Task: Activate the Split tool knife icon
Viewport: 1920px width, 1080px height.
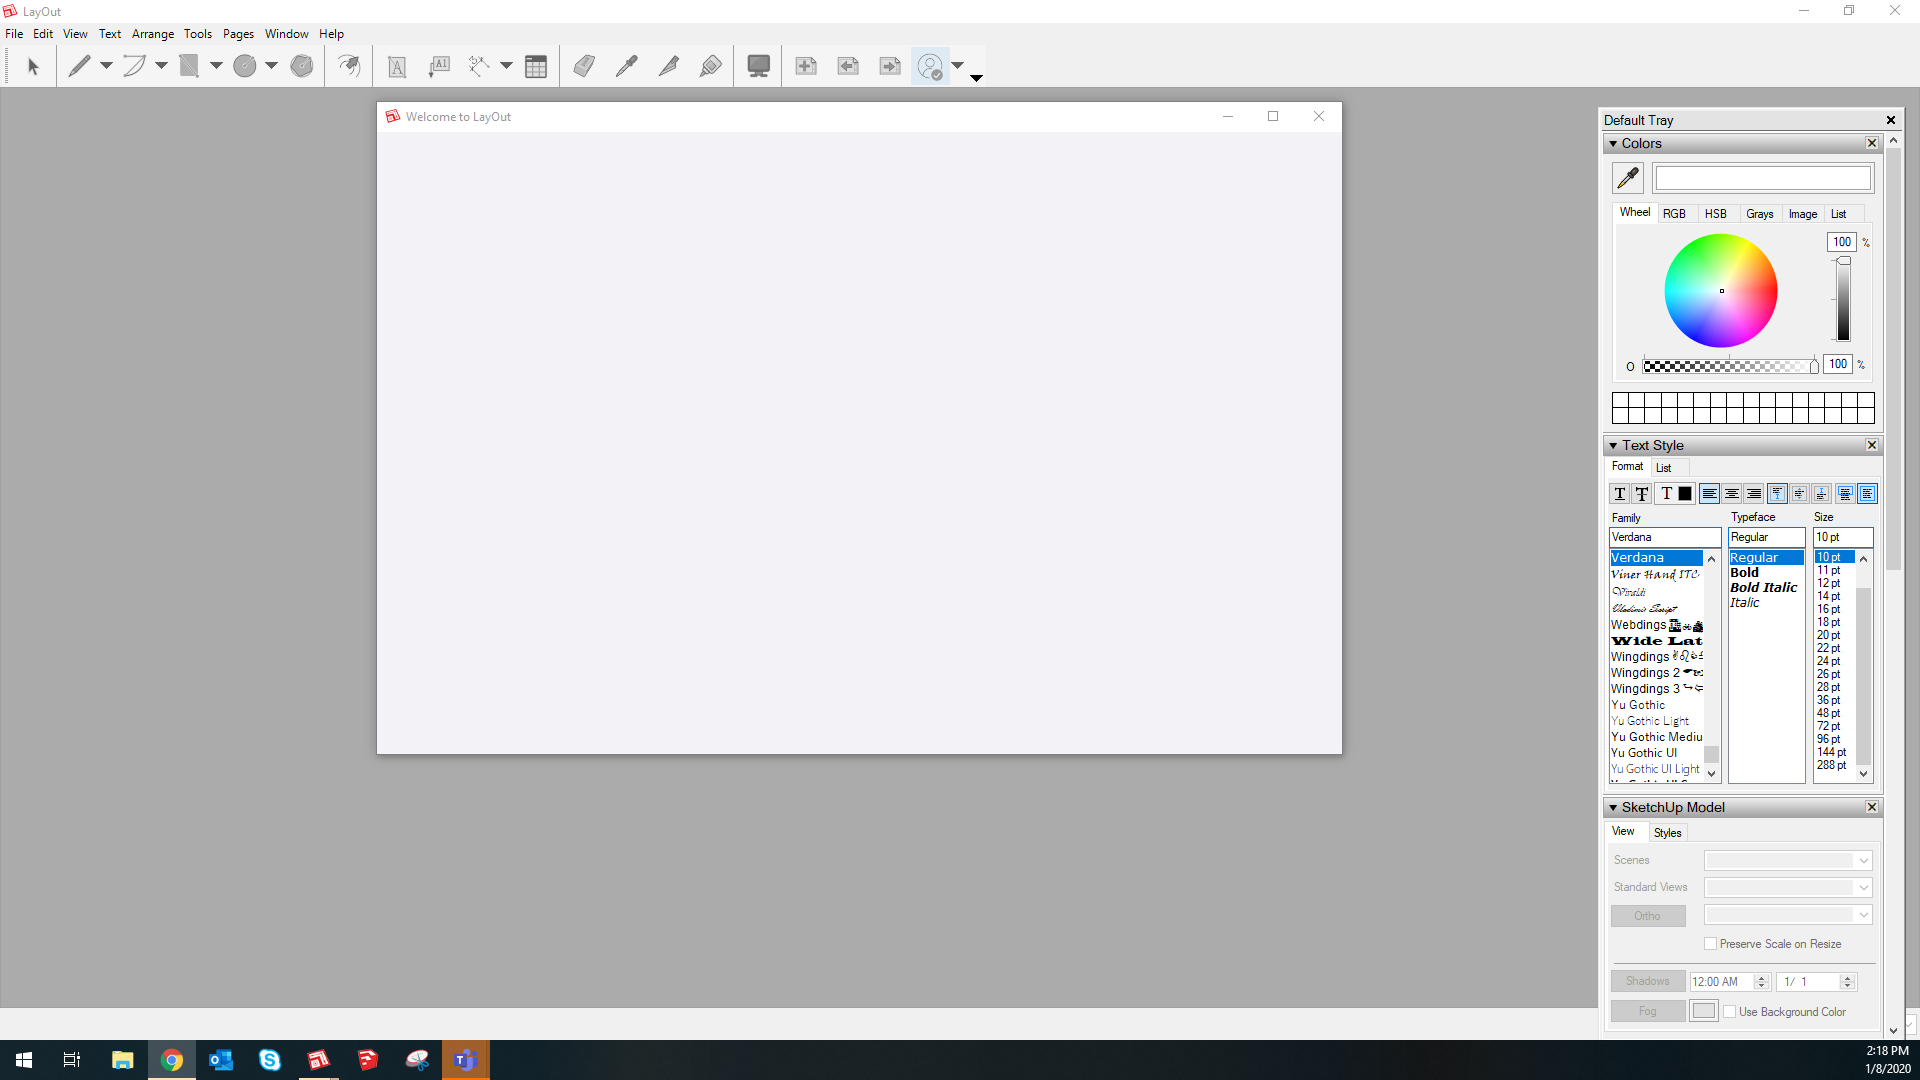Action: (x=669, y=66)
